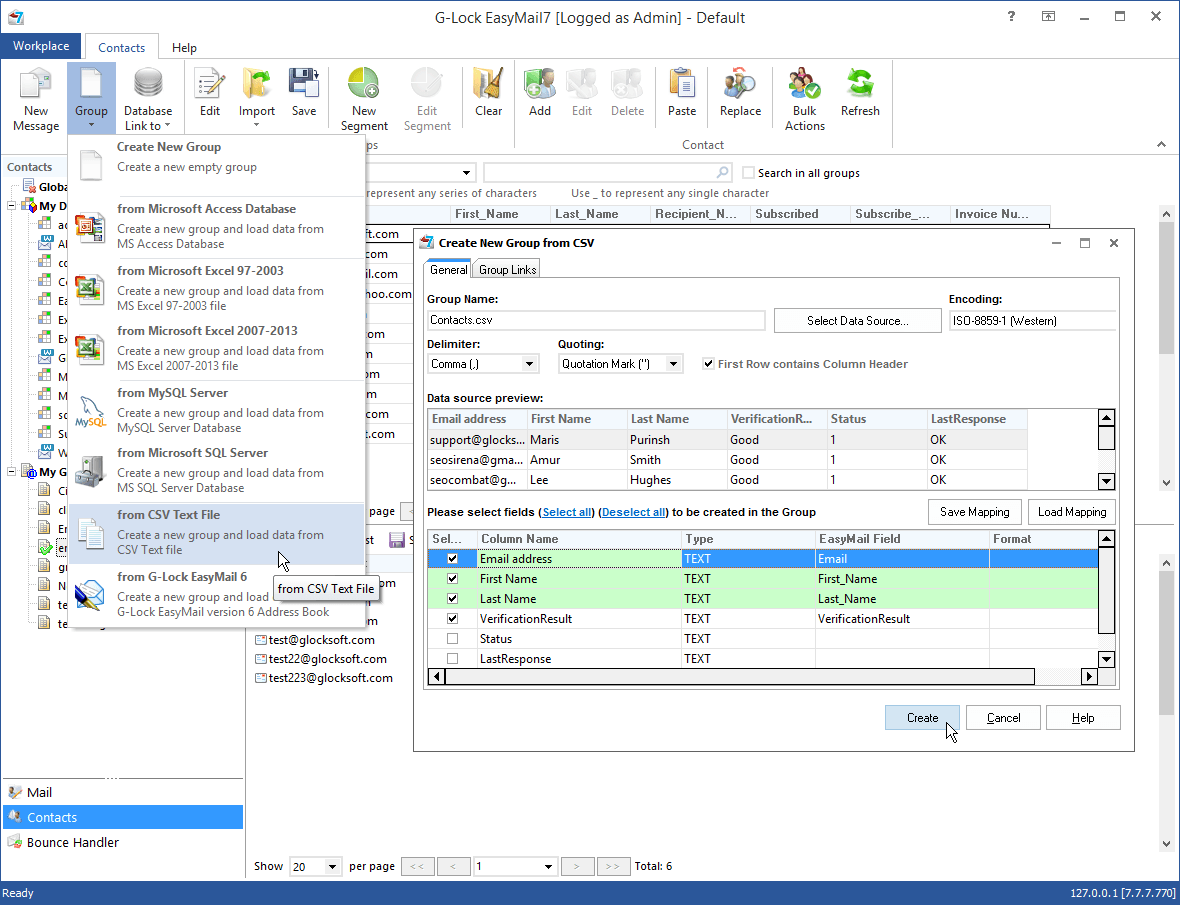Viewport: 1180px width, 905px height.
Task: Click the Create button
Action: coord(922,718)
